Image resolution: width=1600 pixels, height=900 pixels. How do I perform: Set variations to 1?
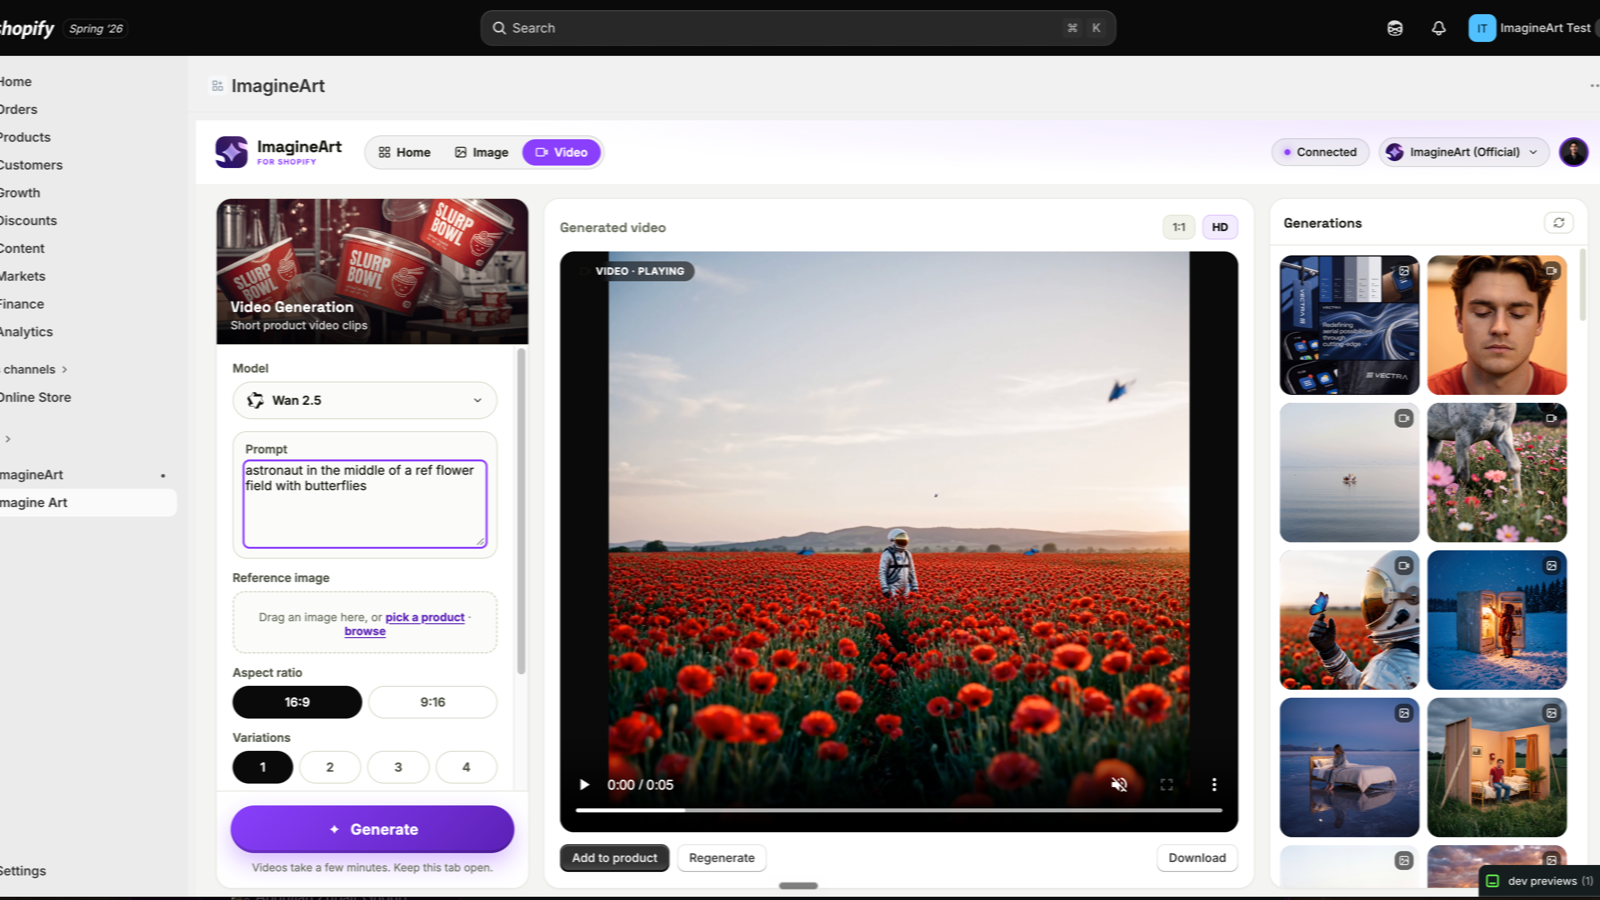click(263, 767)
